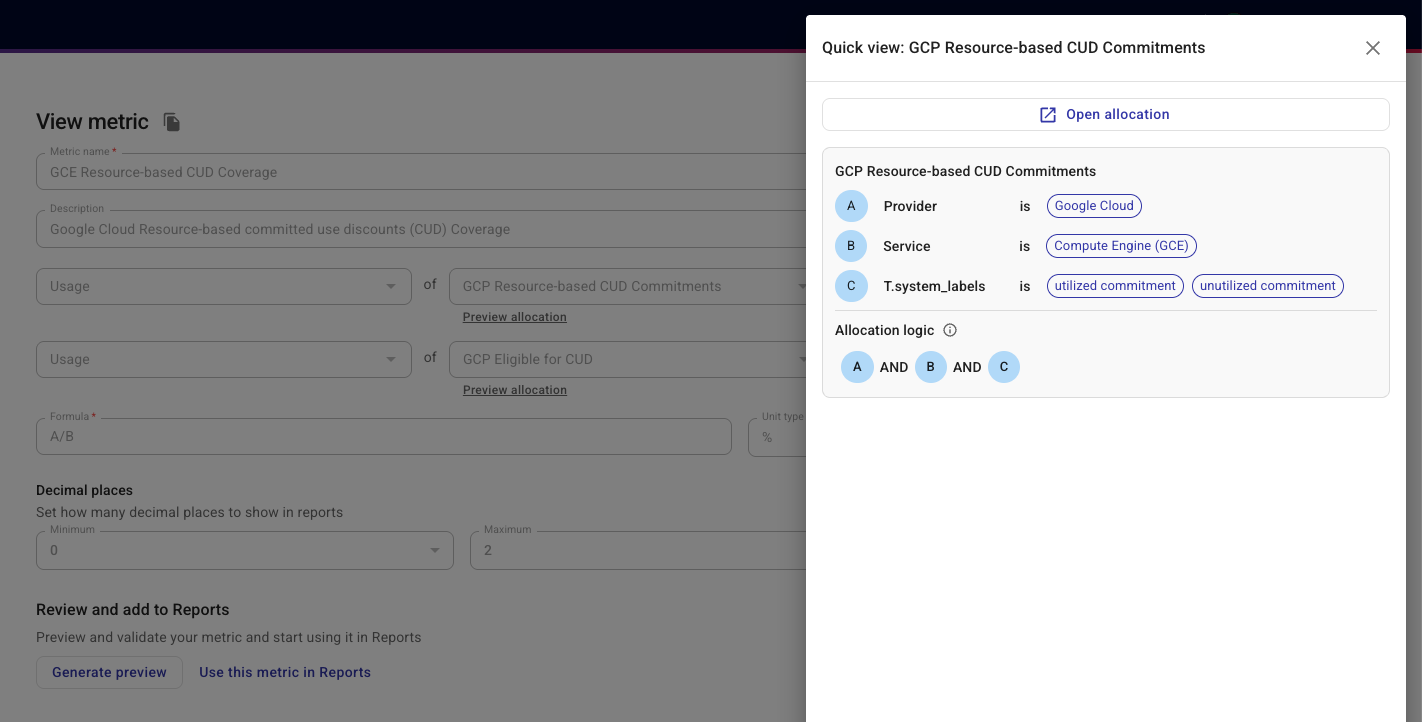Copy metric icon beside View metric
1422x722 pixels.
[x=172, y=122]
